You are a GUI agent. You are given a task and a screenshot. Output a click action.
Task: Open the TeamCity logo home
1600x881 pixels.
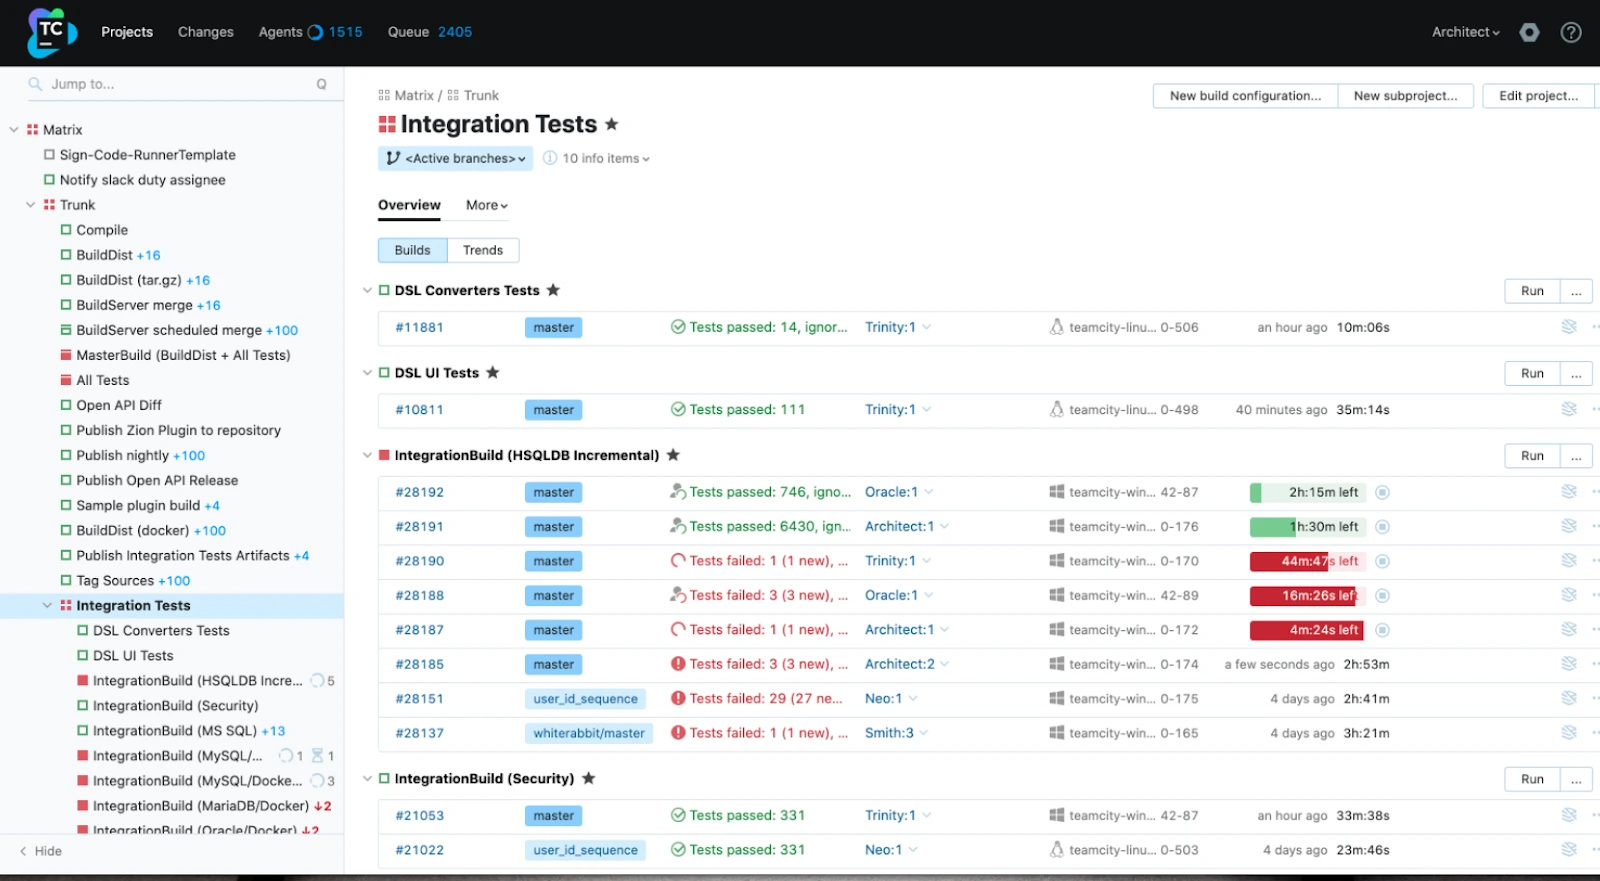(51, 32)
